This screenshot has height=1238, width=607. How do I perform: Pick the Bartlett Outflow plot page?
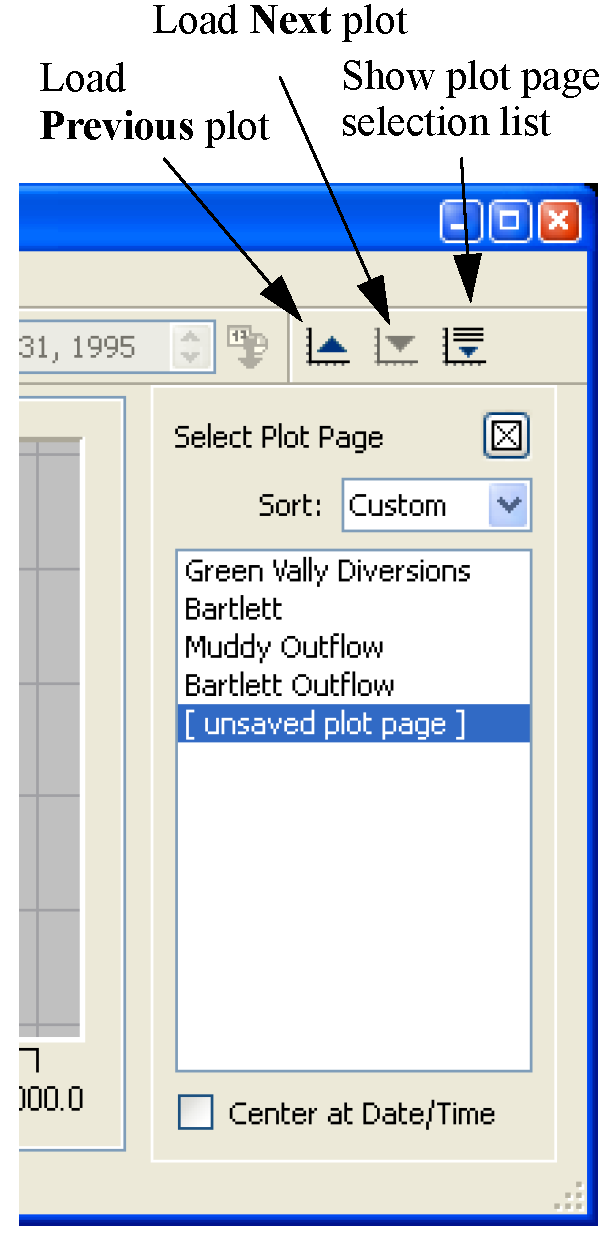click(290, 685)
